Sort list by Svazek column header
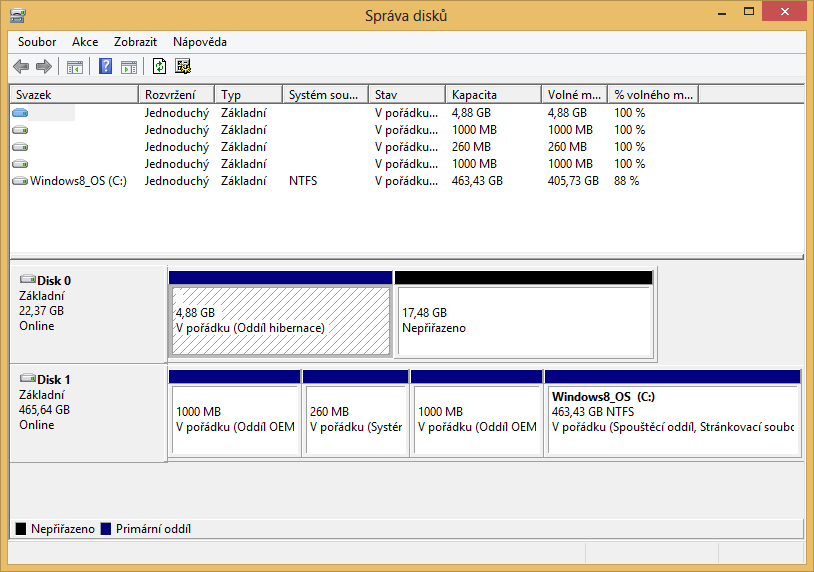This screenshot has height=572, width=814. tap(73, 95)
